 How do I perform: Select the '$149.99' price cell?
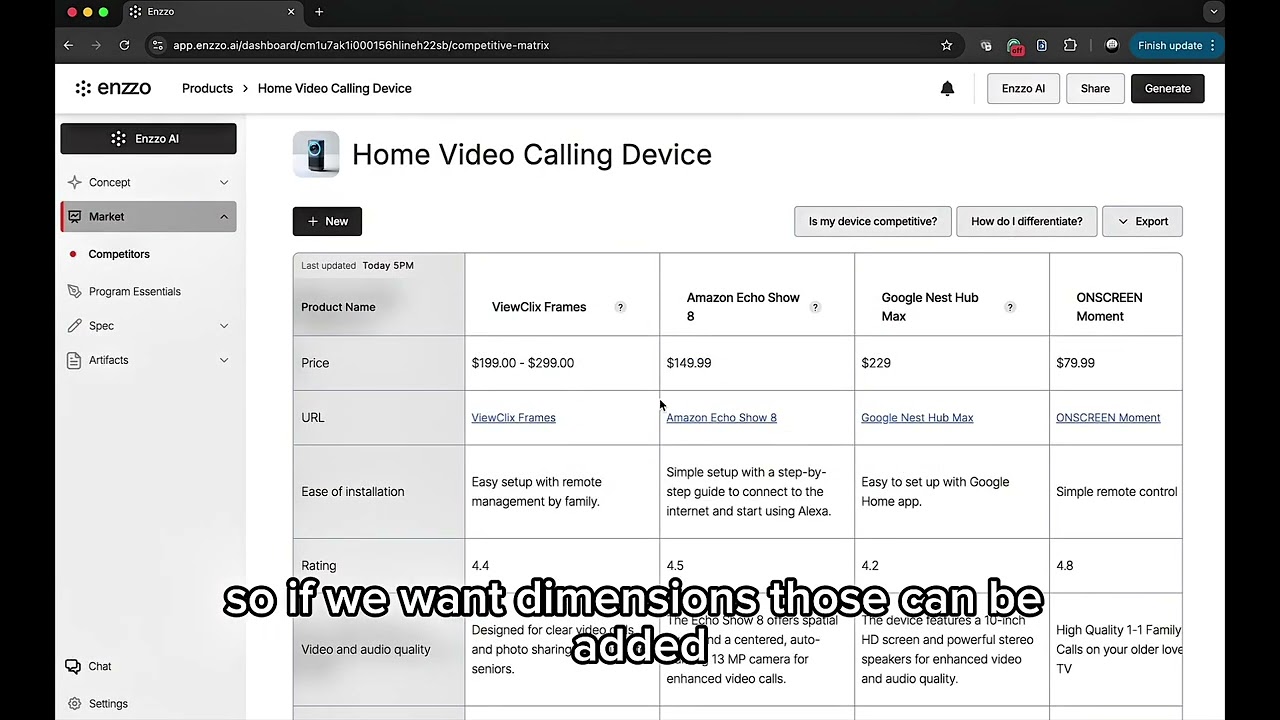coord(757,363)
